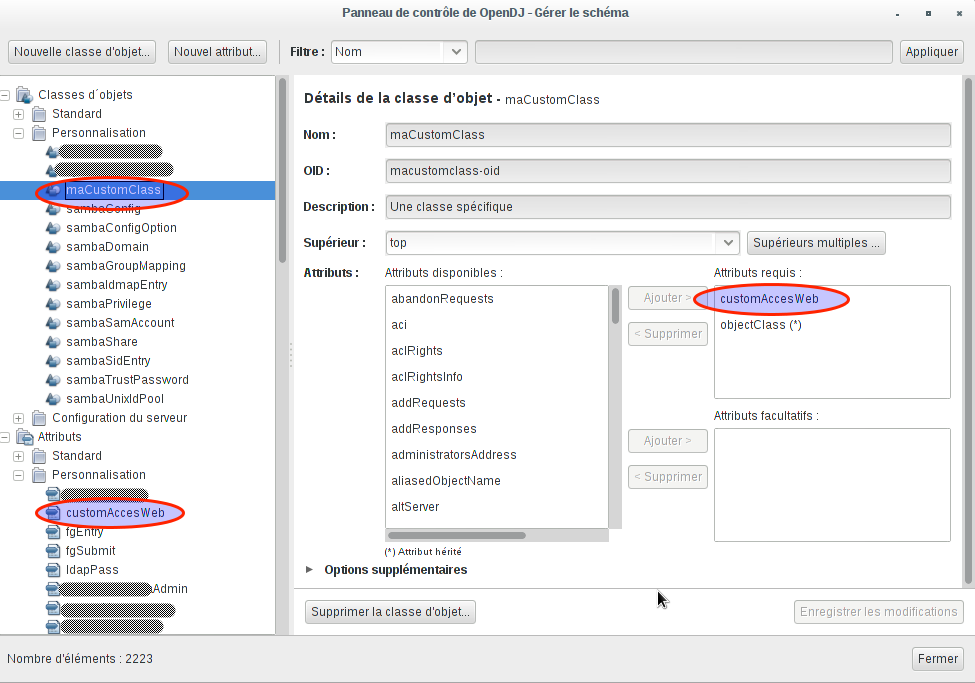Click the sambaIdmapEntry class icon

pyautogui.click(x=53, y=285)
